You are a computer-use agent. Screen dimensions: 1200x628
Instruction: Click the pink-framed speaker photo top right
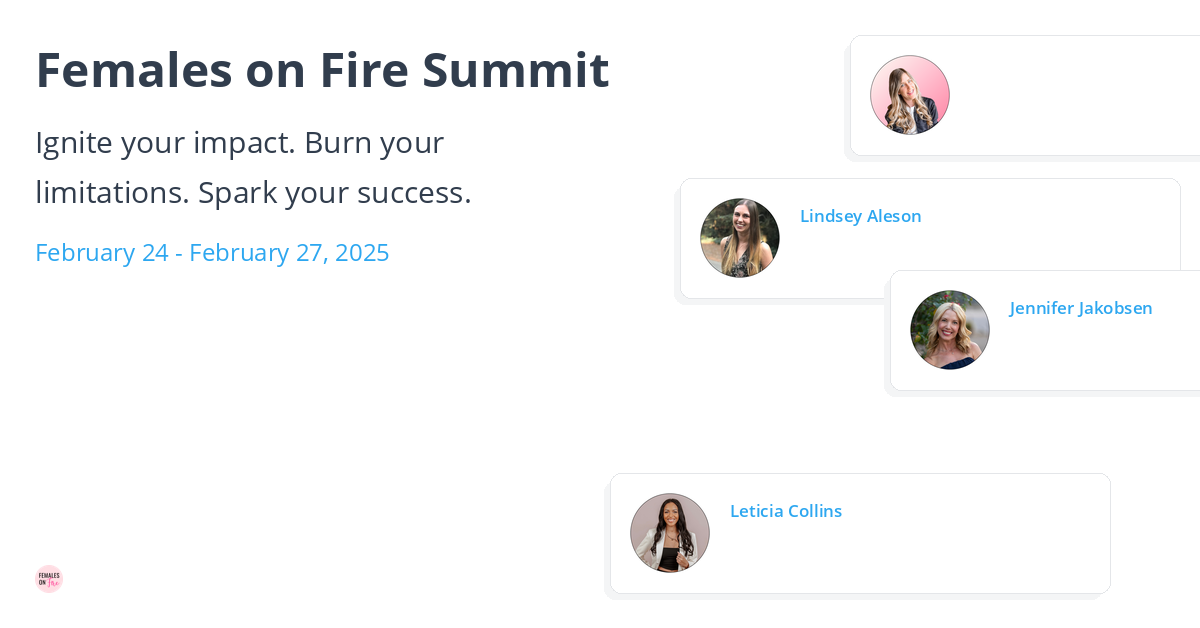tap(909, 94)
